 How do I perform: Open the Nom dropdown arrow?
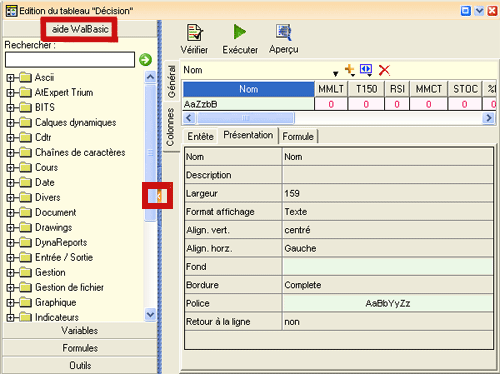click(336, 74)
